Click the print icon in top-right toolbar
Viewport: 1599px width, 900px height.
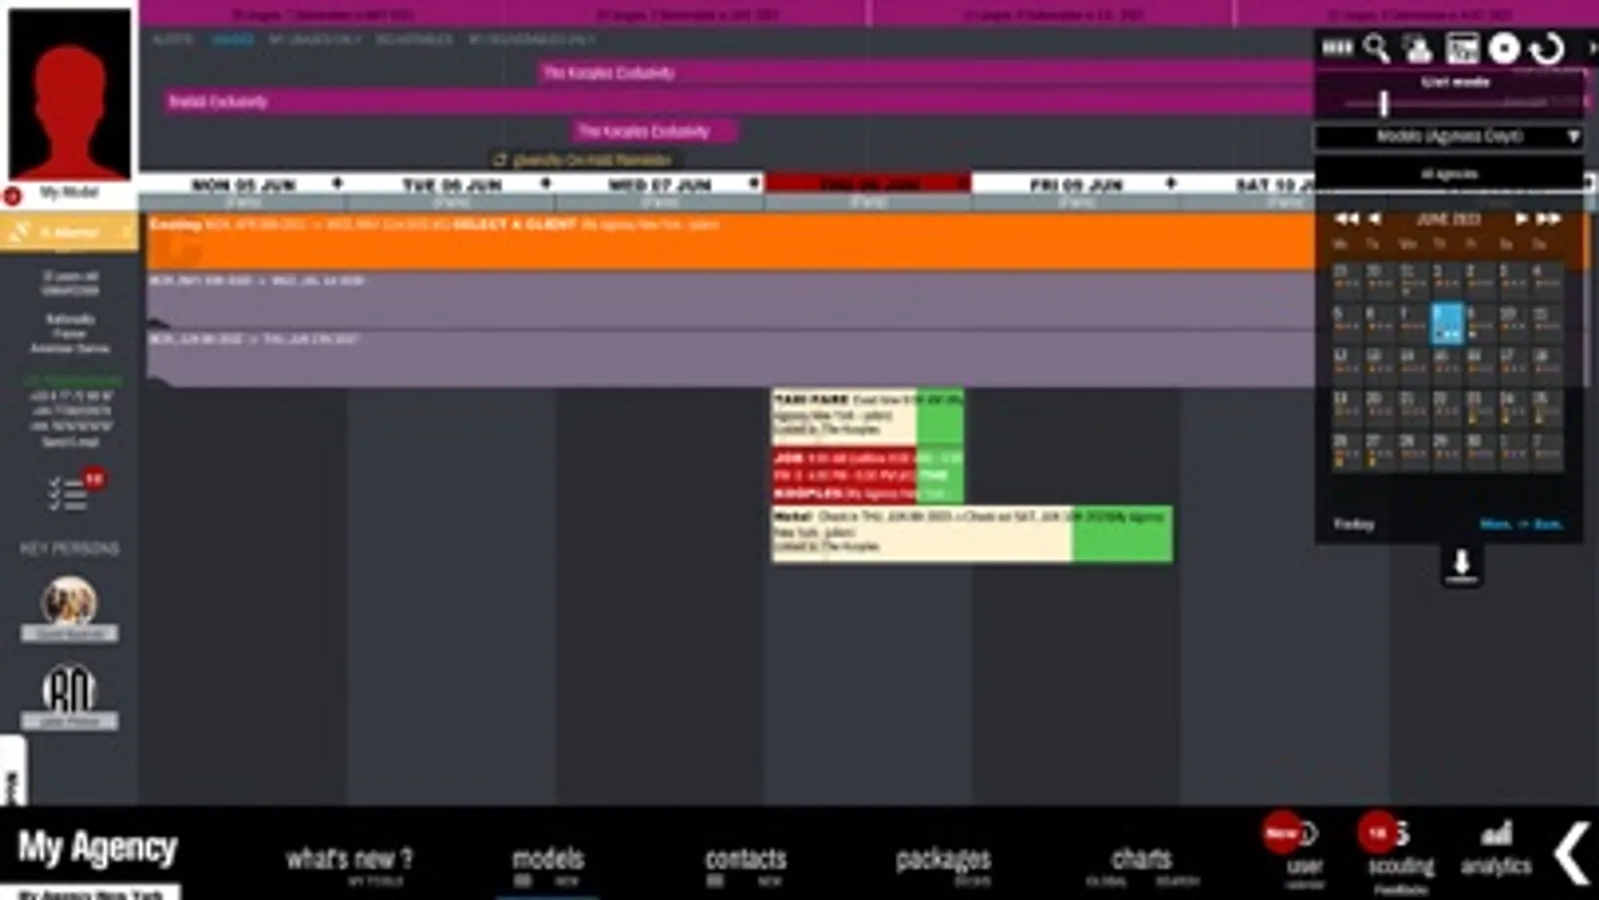(x=1418, y=48)
